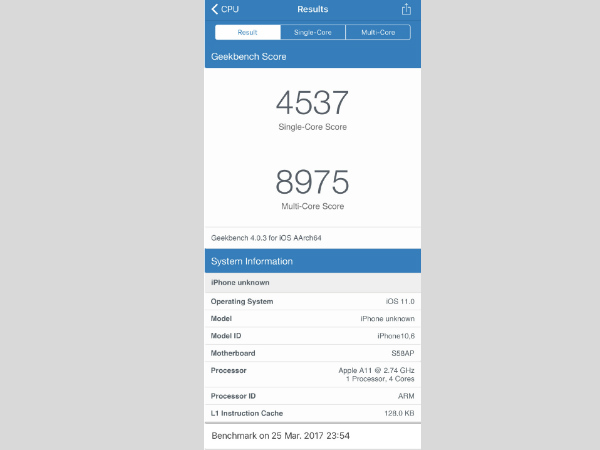Tap the 128.0 KB cache value

399,413
